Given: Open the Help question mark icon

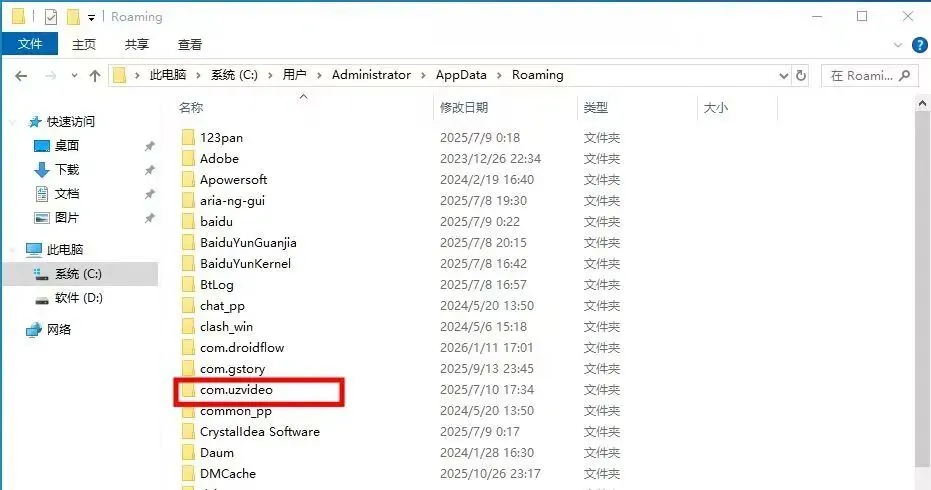Looking at the screenshot, I should (919, 45).
